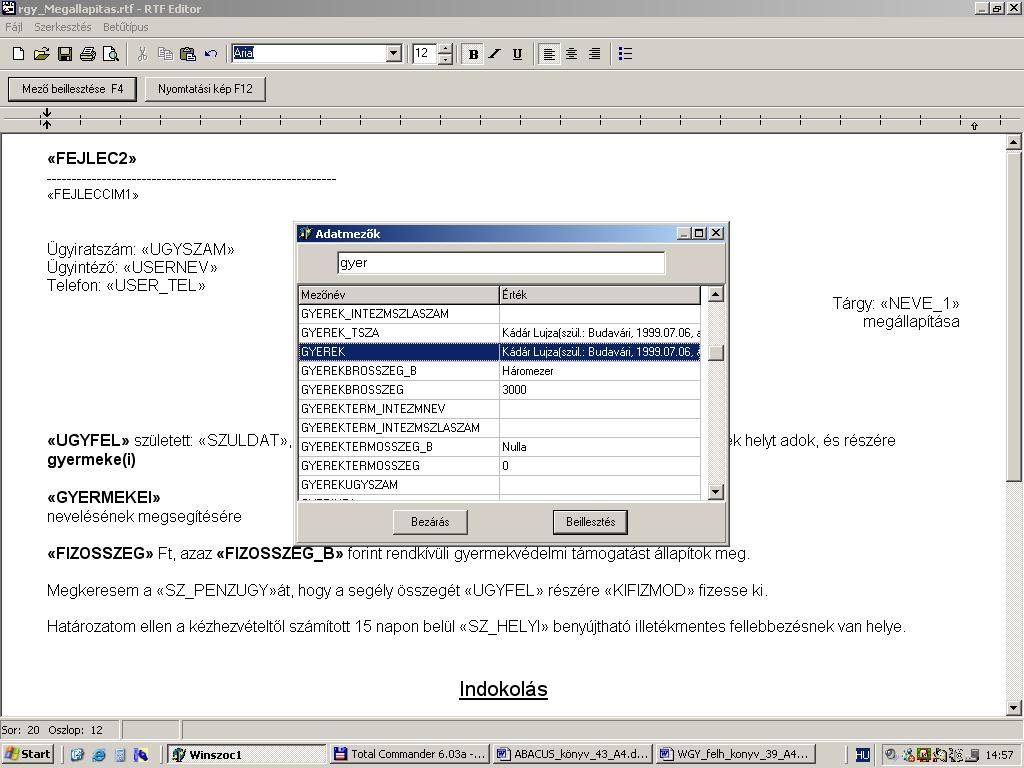The height and width of the screenshot is (768, 1024).
Task: Open the Arial font name dropdown
Action: click(x=394, y=54)
